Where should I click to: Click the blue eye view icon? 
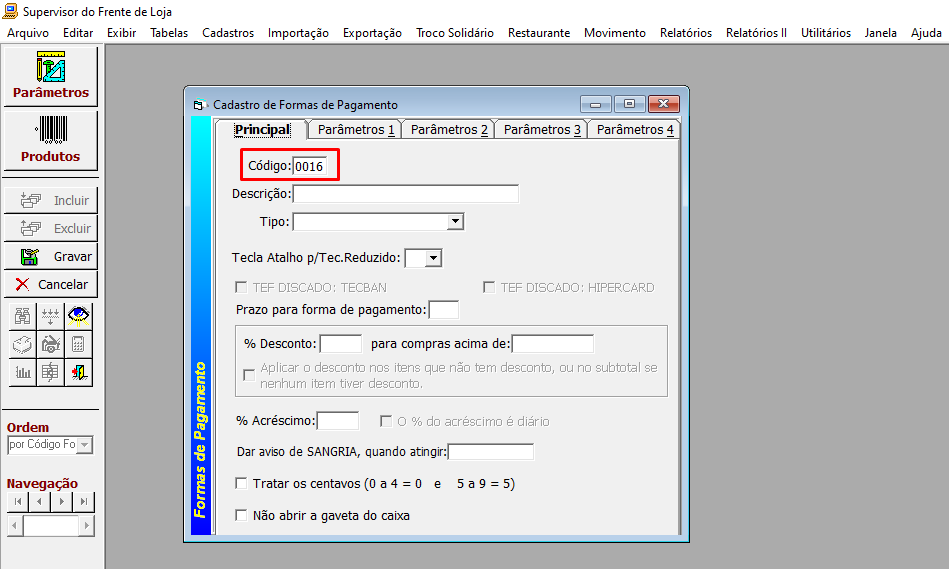pos(79,316)
